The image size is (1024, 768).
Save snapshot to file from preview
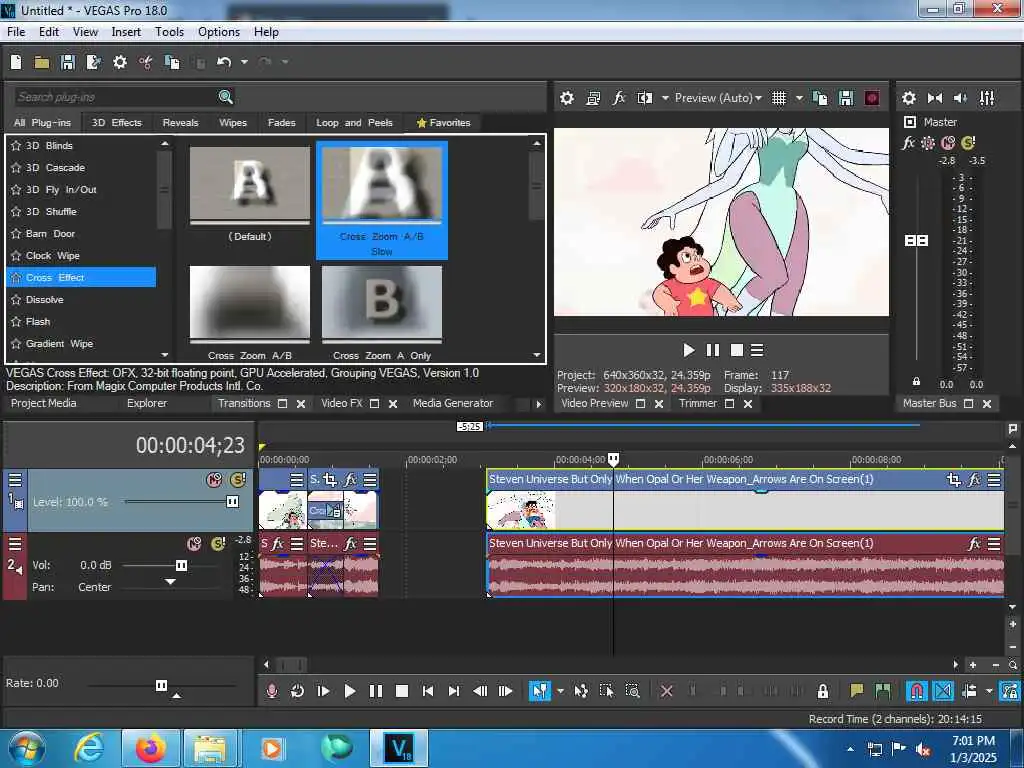[846, 98]
